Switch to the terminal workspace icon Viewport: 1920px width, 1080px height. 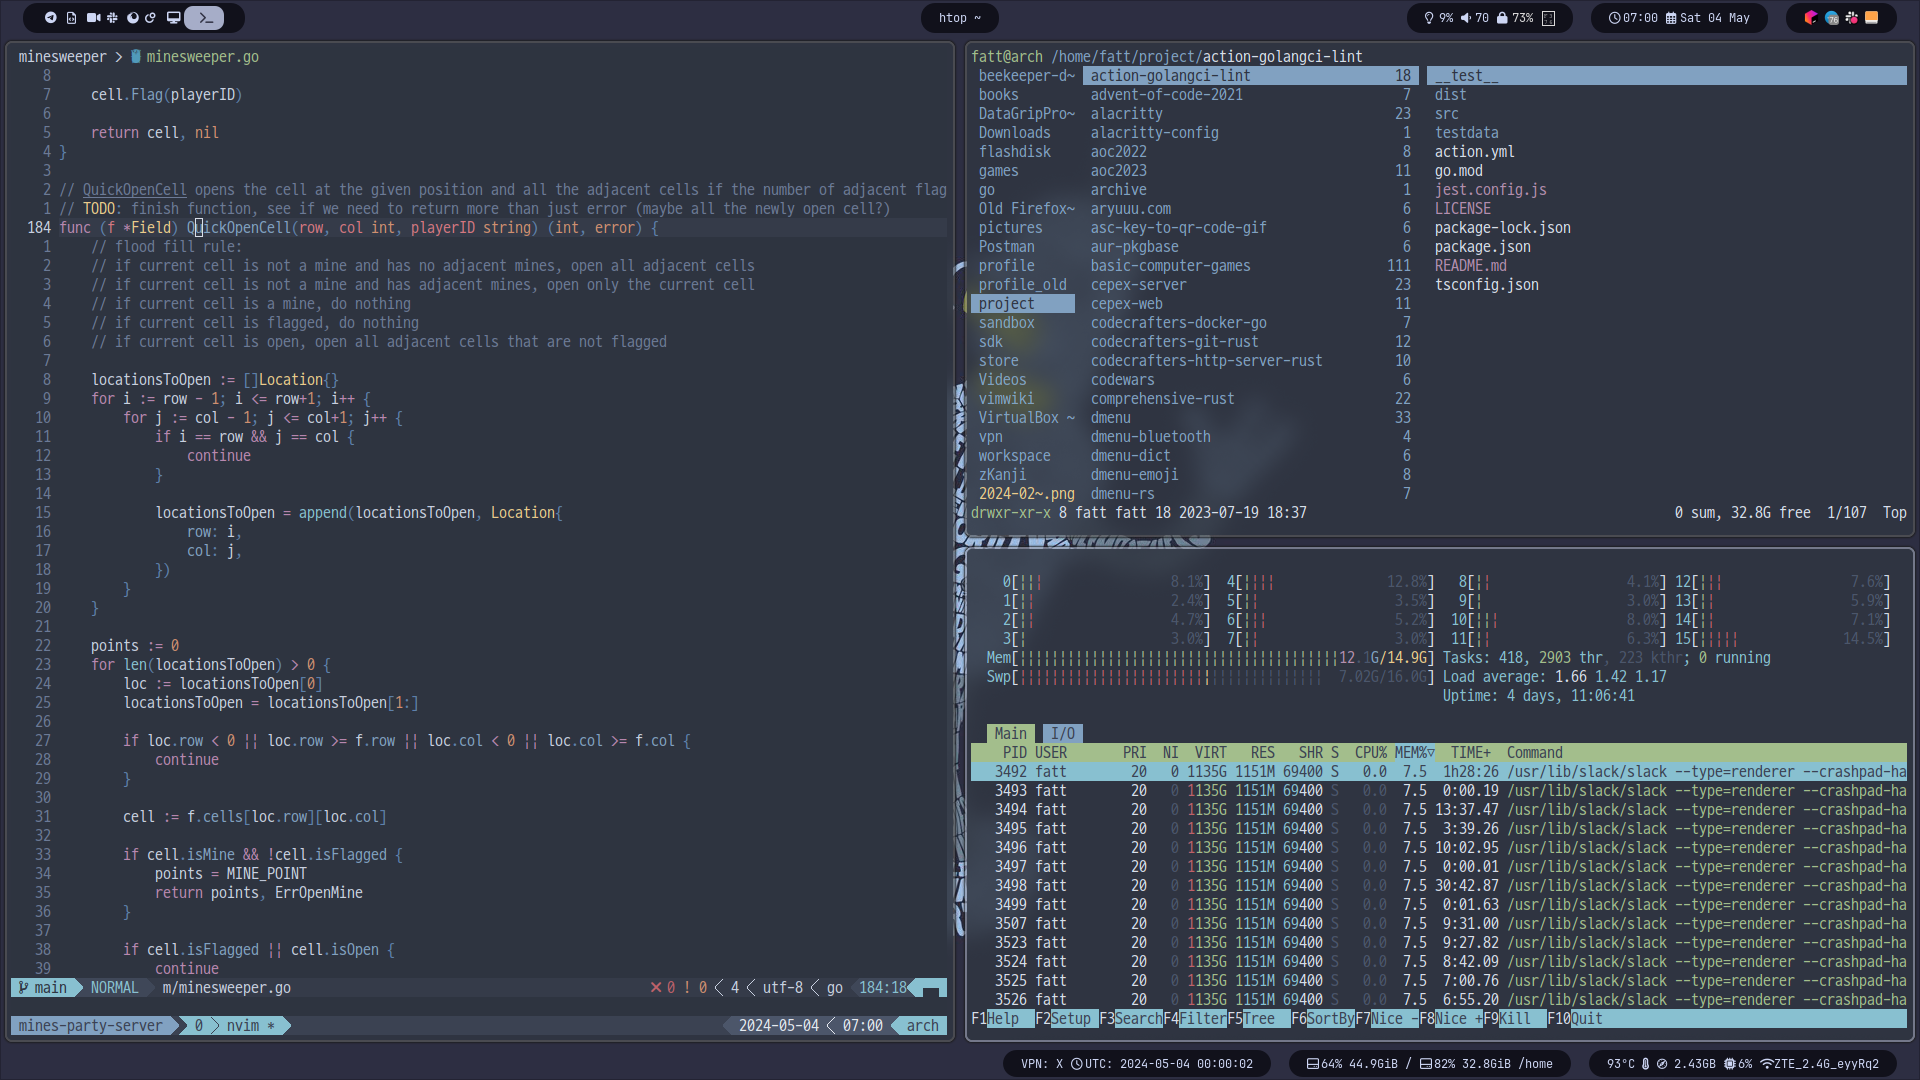(204, 17)
